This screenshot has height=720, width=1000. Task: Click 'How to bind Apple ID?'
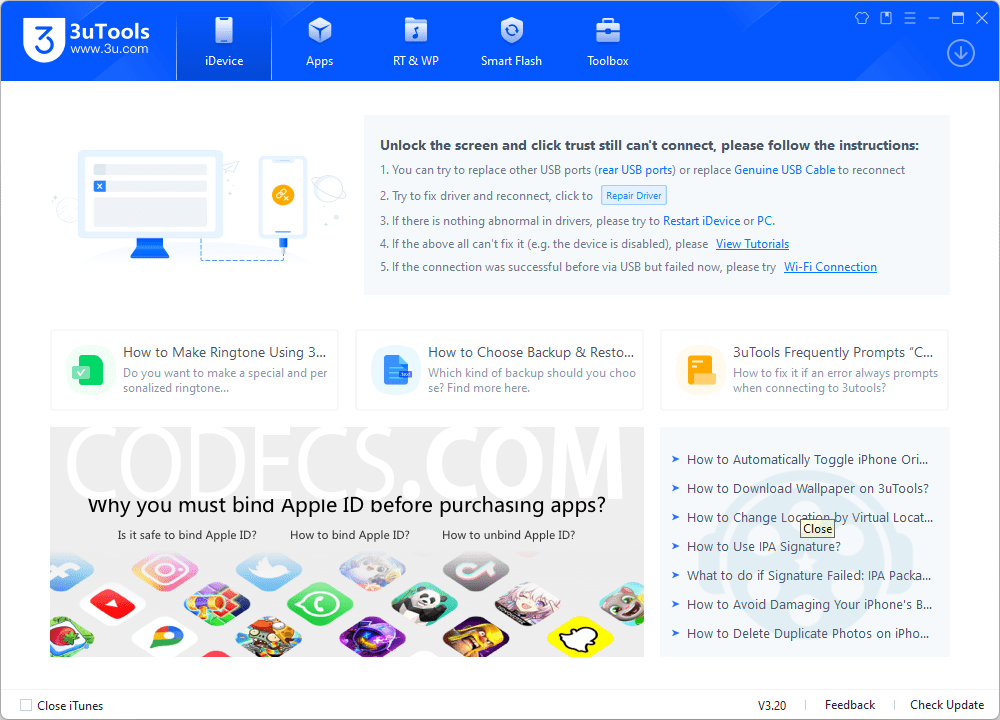[x=349, y=534]
